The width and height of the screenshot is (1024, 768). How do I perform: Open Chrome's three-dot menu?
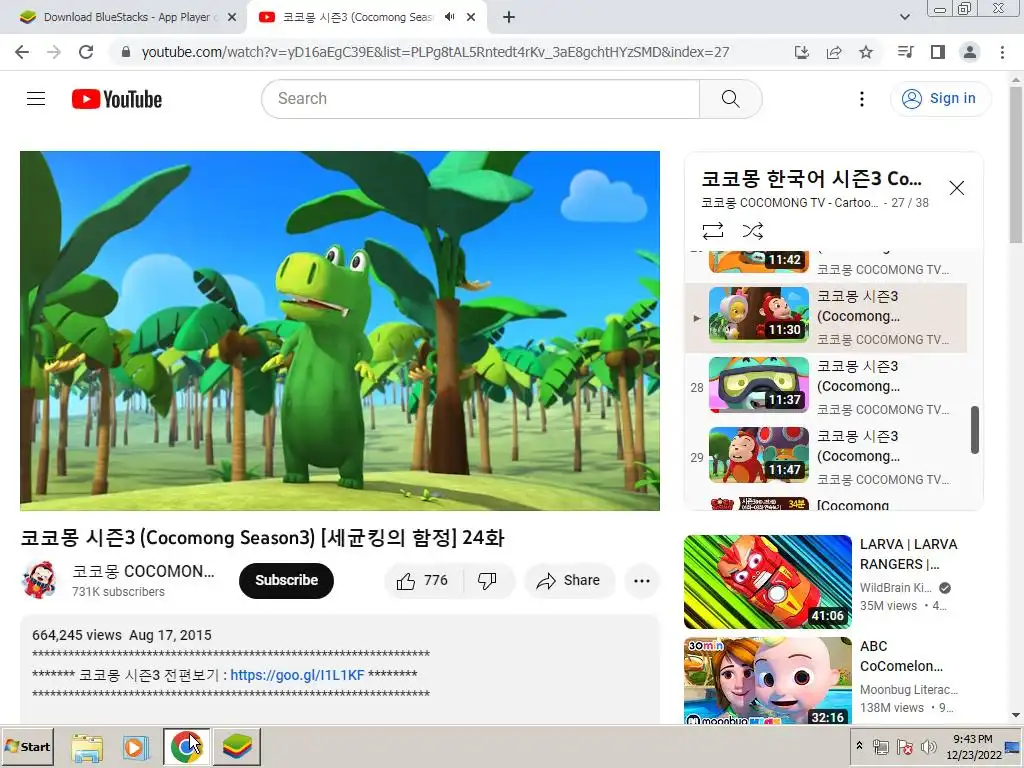point(1002,52)
